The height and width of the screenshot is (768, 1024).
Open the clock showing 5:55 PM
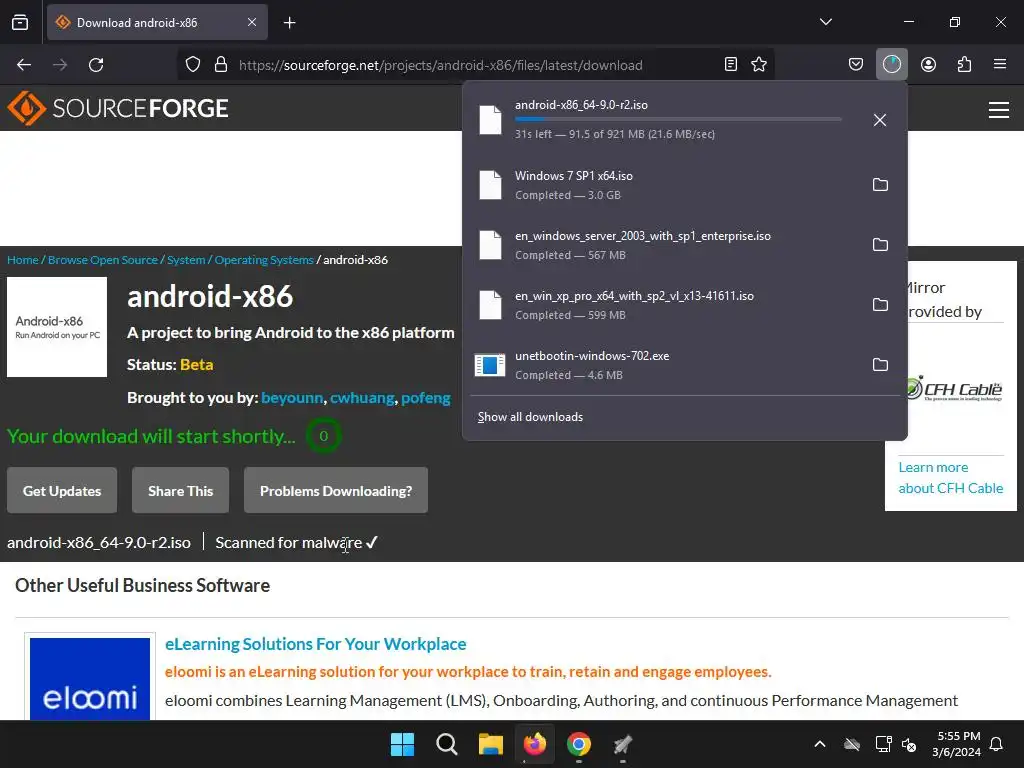coord(956,744)
